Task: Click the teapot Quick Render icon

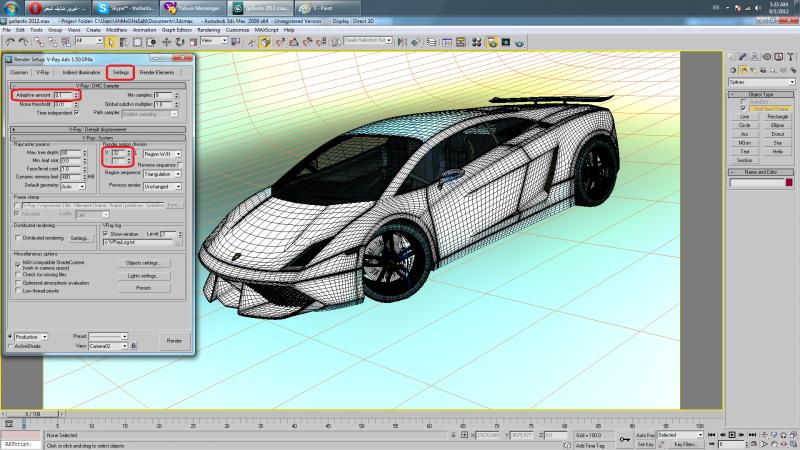Action: click(520, 41)
